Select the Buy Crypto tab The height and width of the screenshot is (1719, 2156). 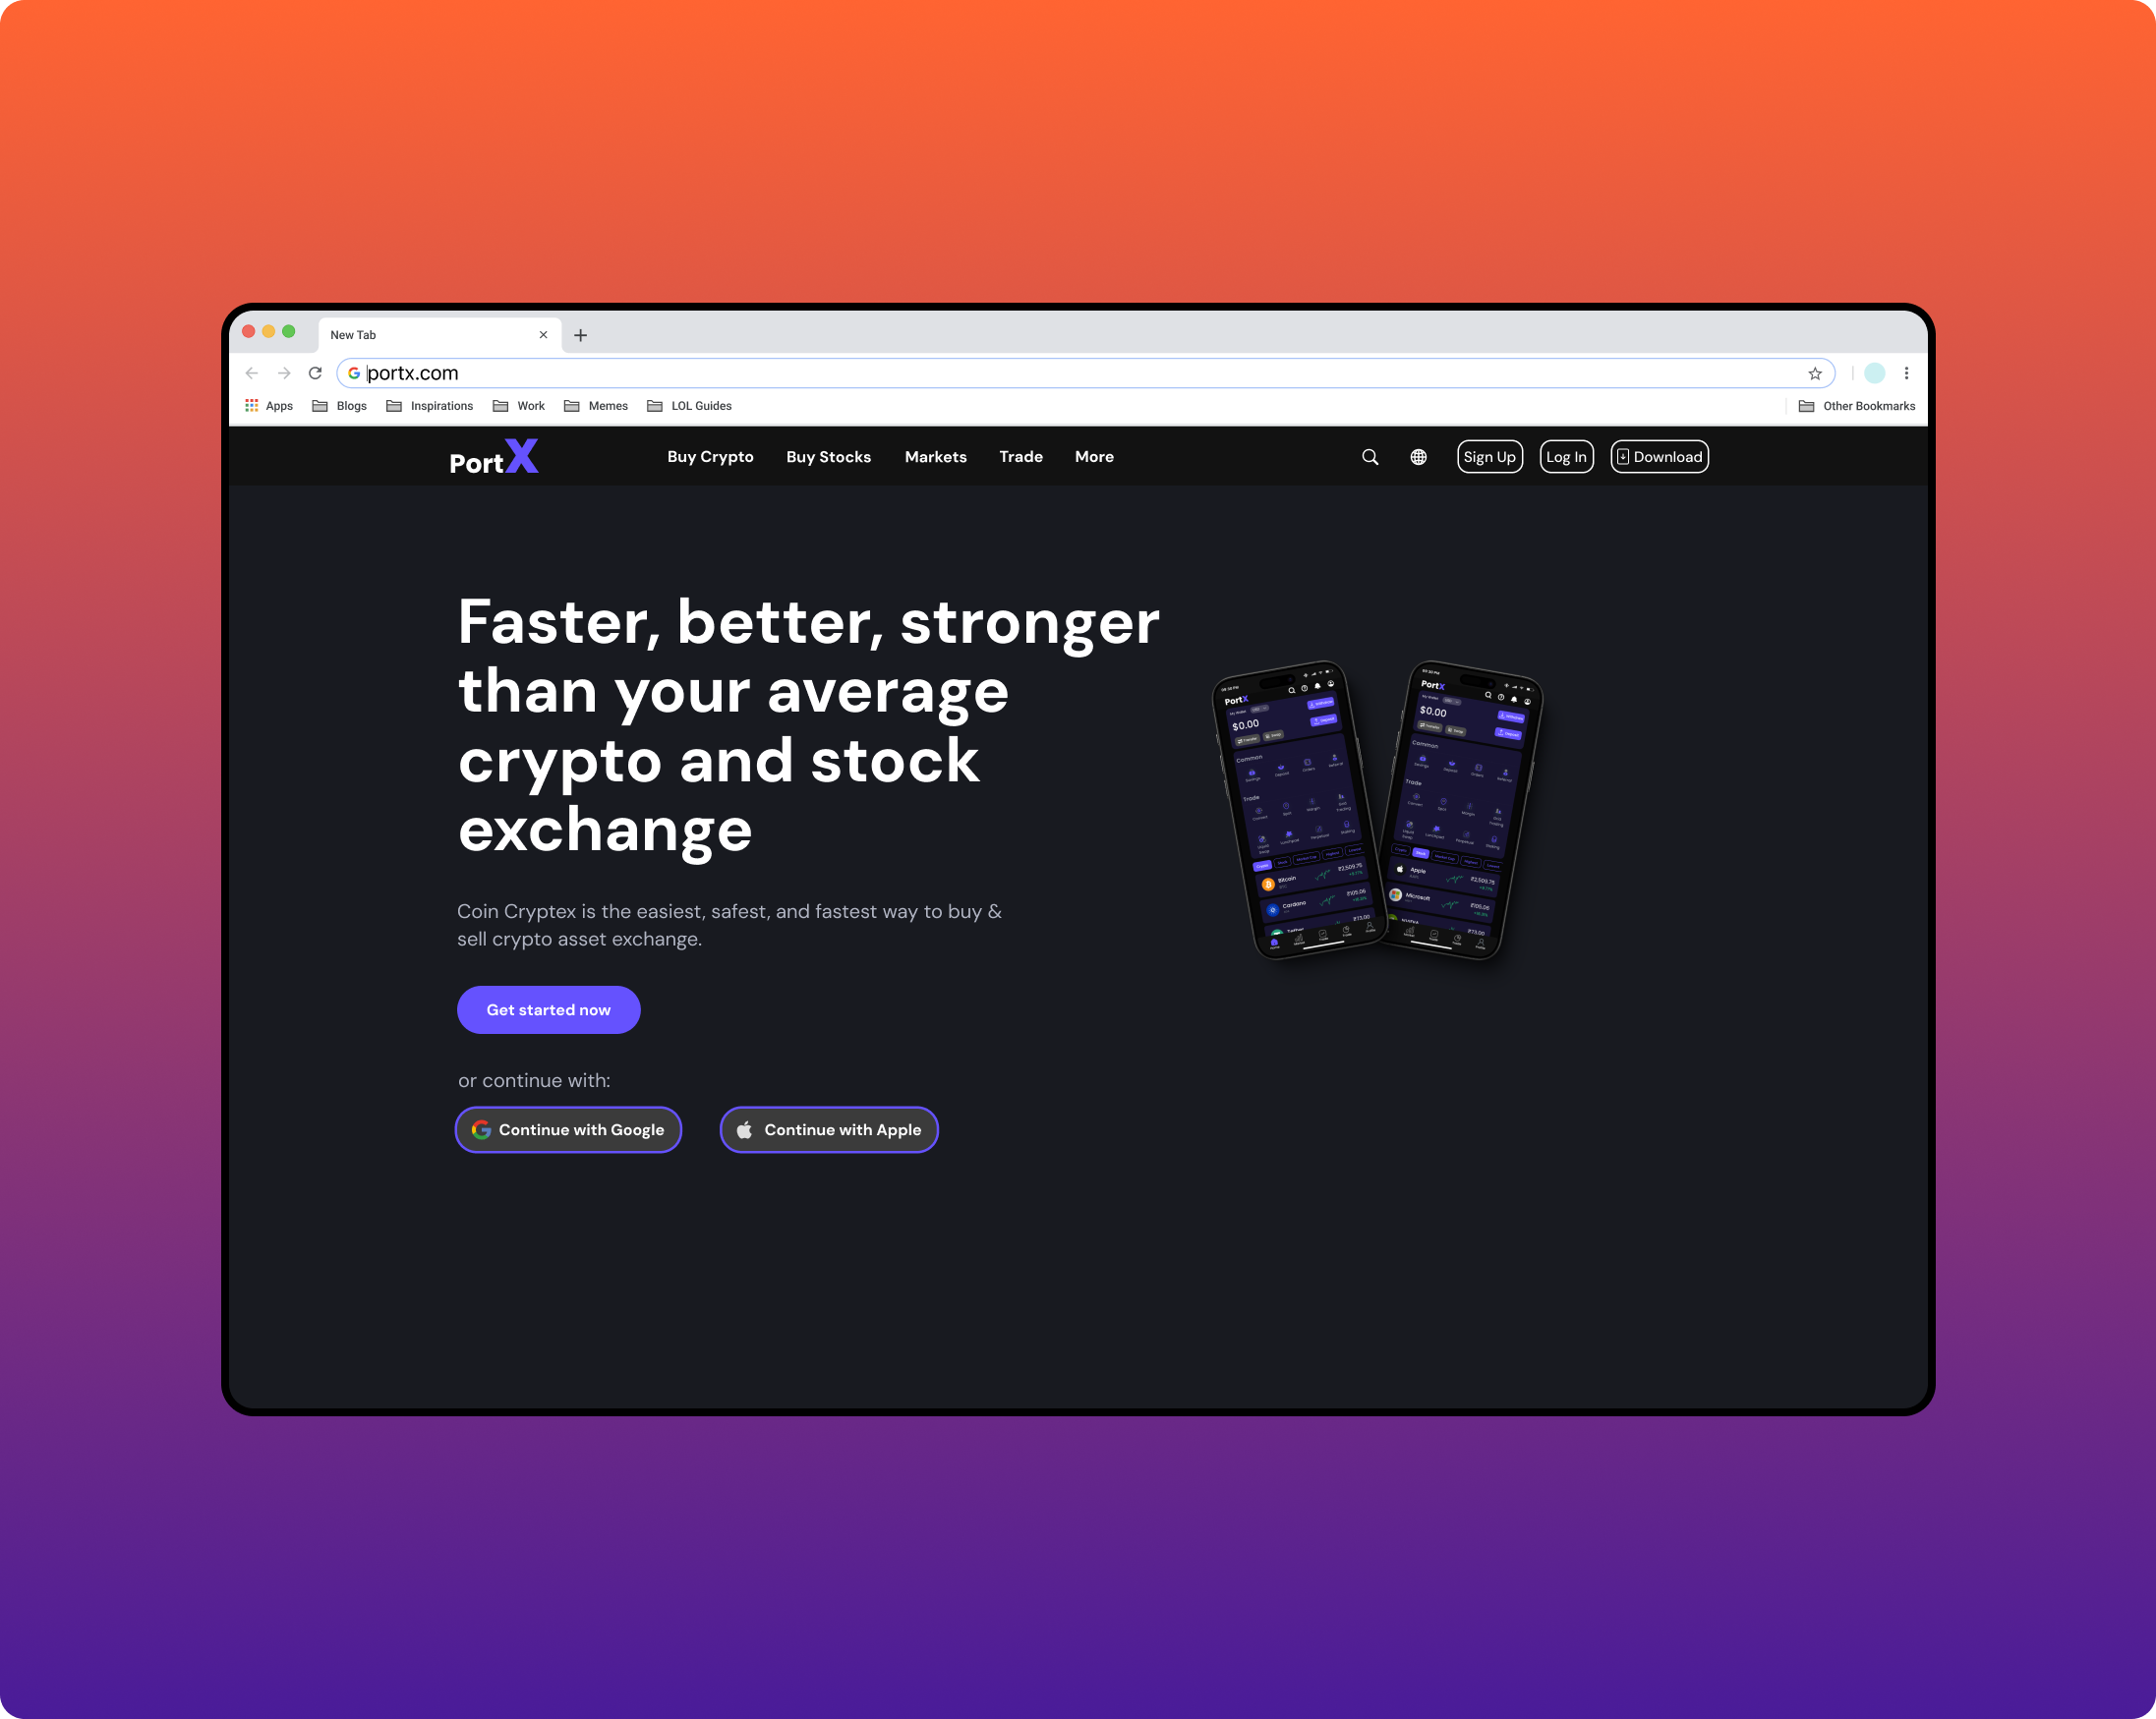709,456
